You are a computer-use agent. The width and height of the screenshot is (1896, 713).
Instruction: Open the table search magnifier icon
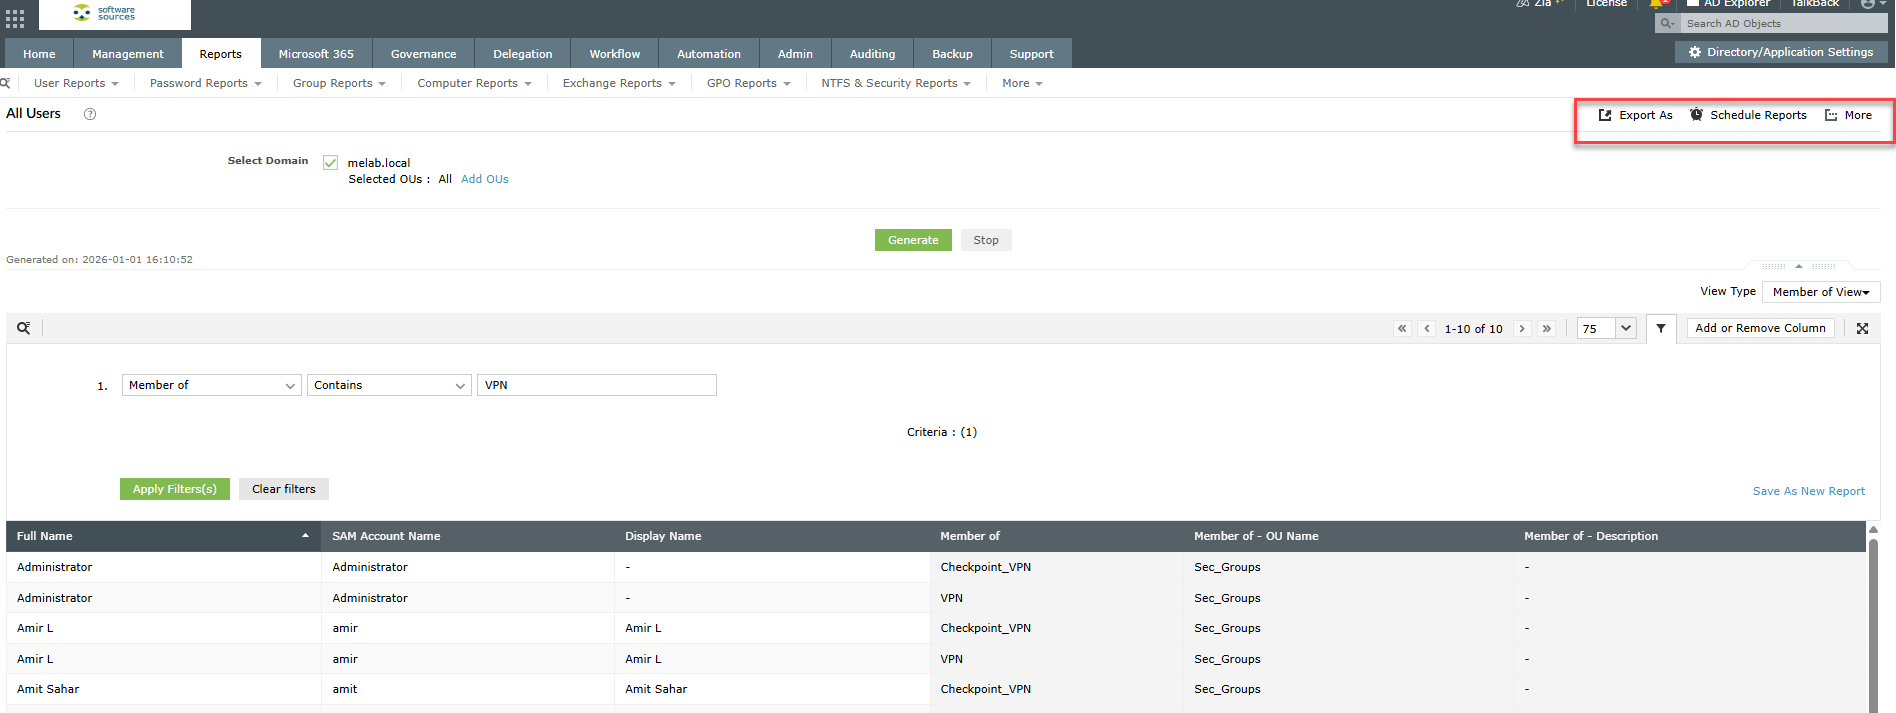(24, 328)
